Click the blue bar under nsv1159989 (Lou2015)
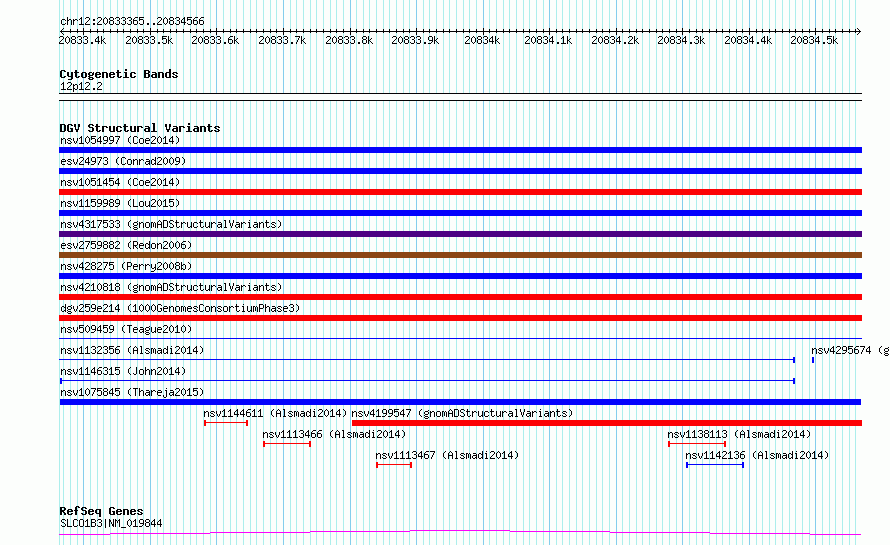890x545 pixels. click(x=460, y=213)
